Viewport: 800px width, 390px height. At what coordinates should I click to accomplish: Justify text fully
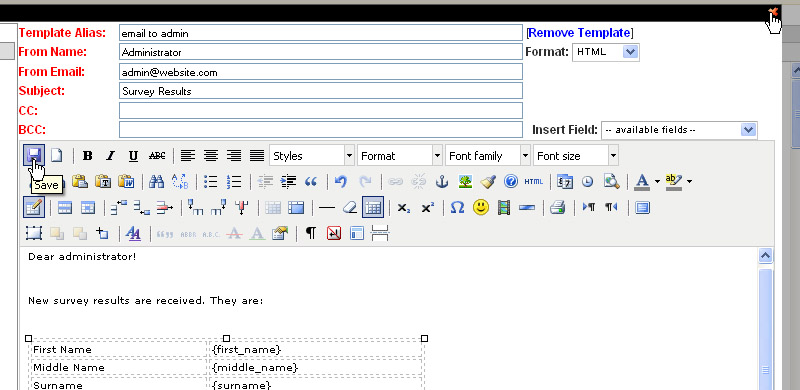(x=257, y=156)
